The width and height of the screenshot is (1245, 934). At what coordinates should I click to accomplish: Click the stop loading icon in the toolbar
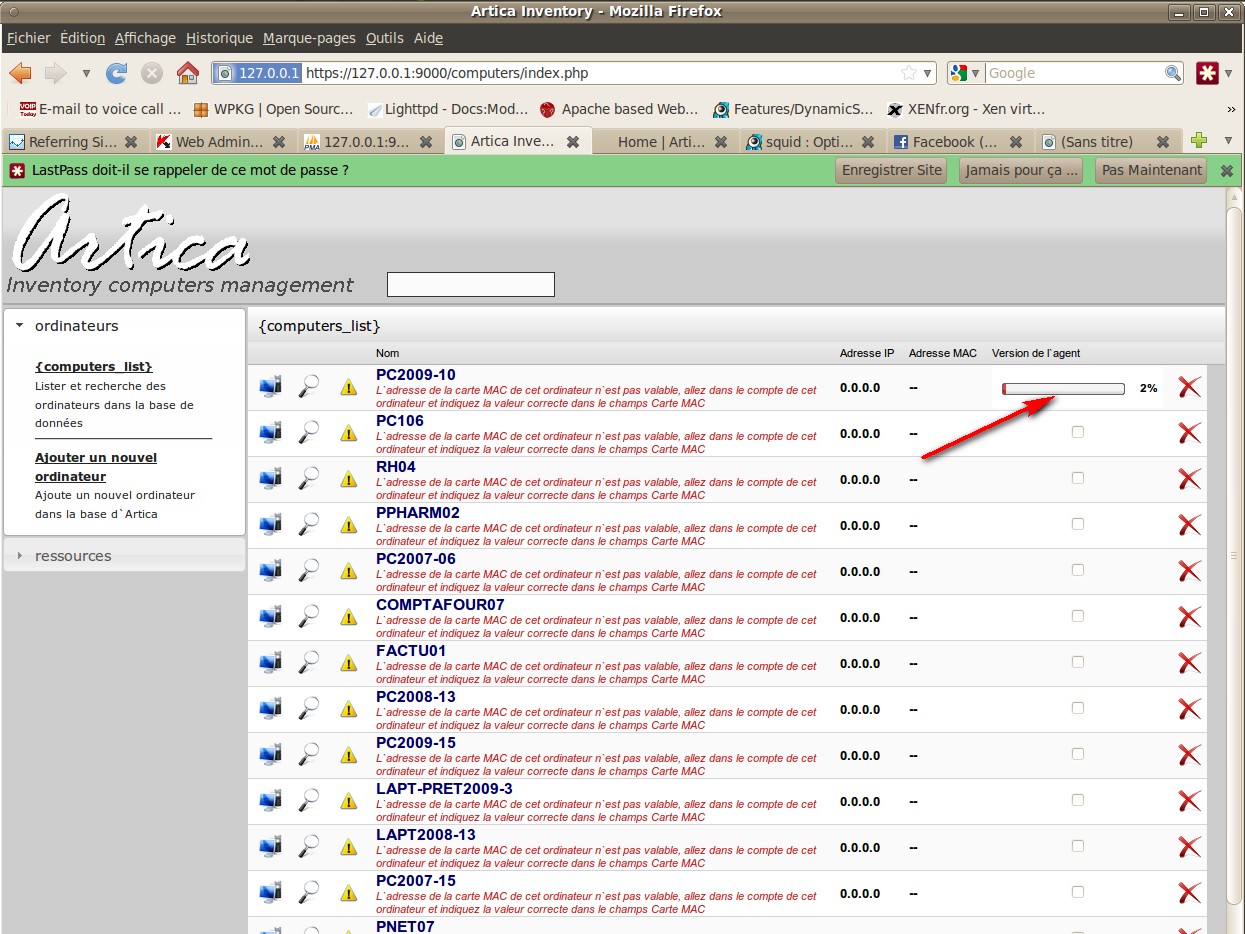(152, 73)
